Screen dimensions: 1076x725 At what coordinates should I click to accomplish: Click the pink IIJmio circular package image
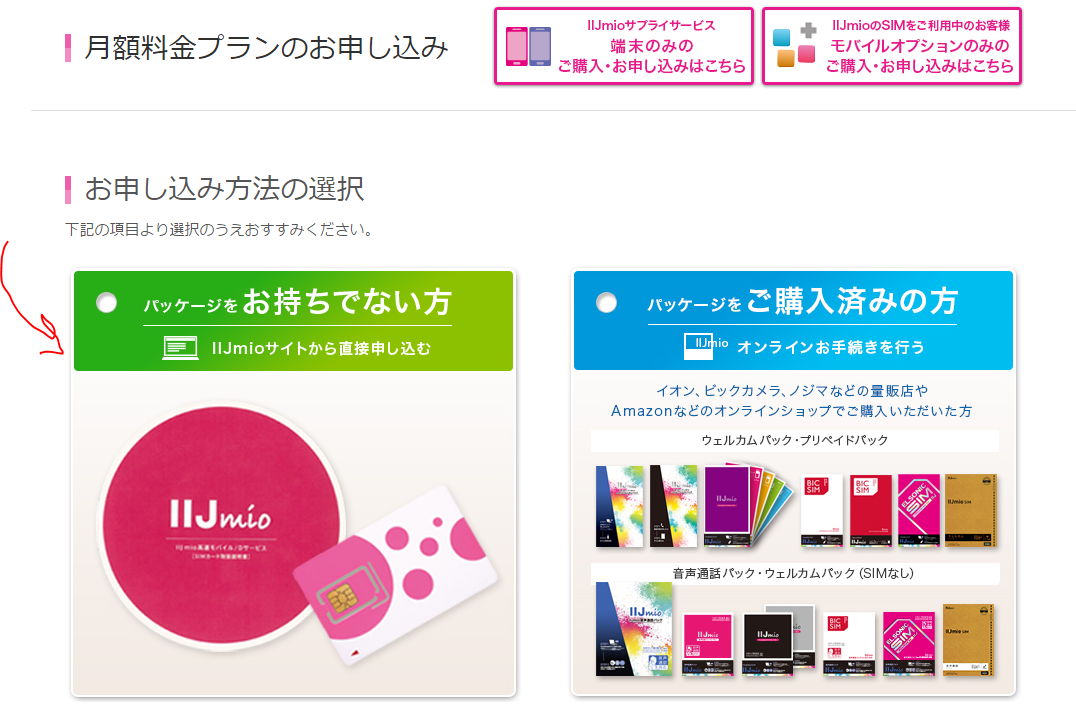point(221,527)
